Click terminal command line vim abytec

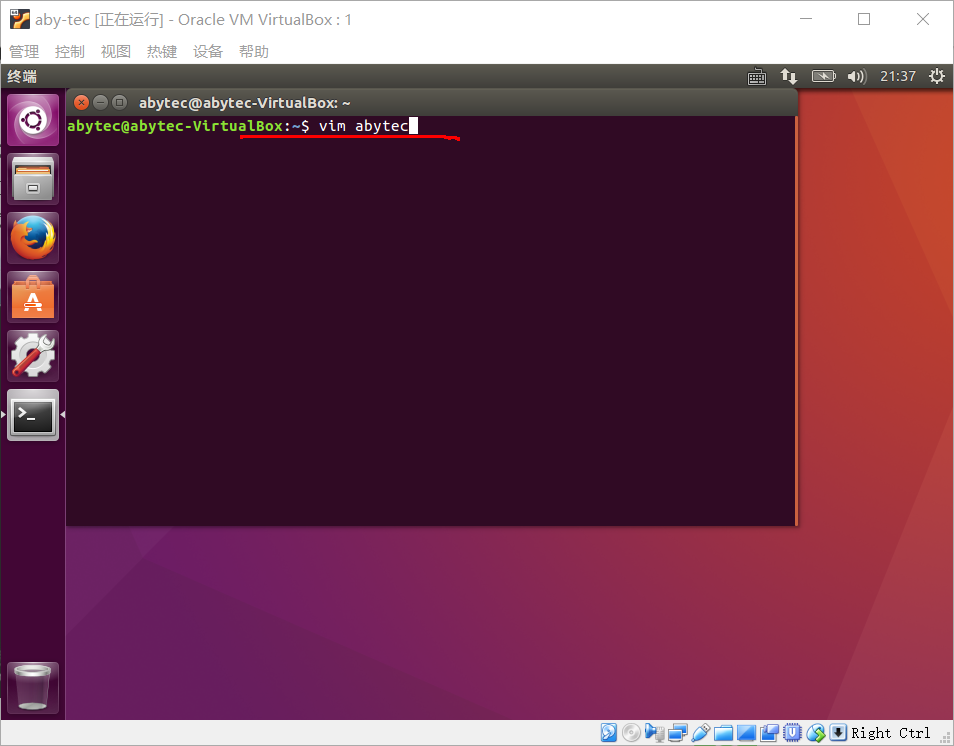pos(364,126)
